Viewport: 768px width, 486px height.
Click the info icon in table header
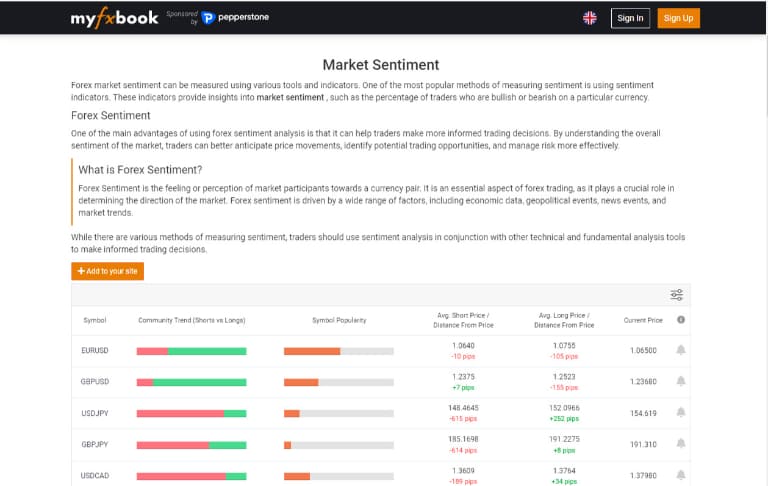point(681,320)
